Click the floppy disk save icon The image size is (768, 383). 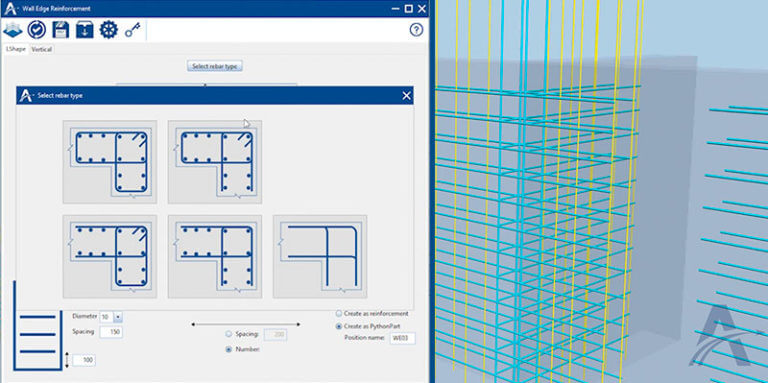pos(61,30)
